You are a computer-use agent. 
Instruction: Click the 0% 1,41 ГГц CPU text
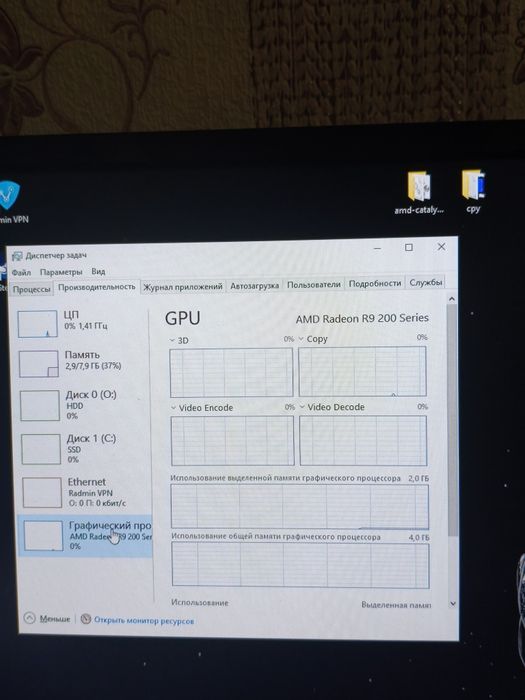click(86, 326)
